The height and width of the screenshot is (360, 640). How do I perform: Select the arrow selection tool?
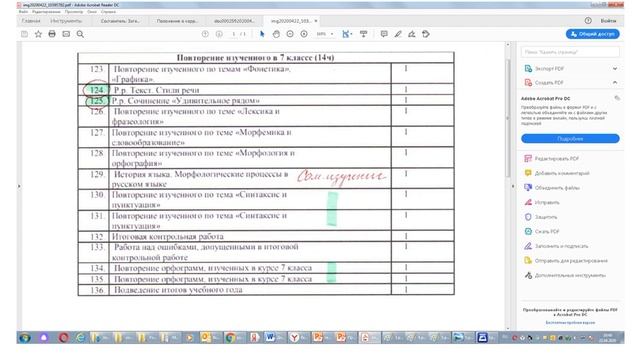[262, 34]
